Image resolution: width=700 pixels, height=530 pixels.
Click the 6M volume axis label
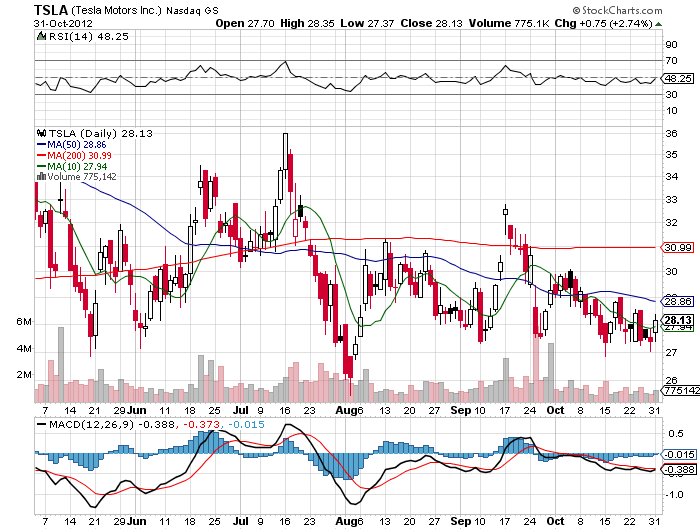coord(24,322)
